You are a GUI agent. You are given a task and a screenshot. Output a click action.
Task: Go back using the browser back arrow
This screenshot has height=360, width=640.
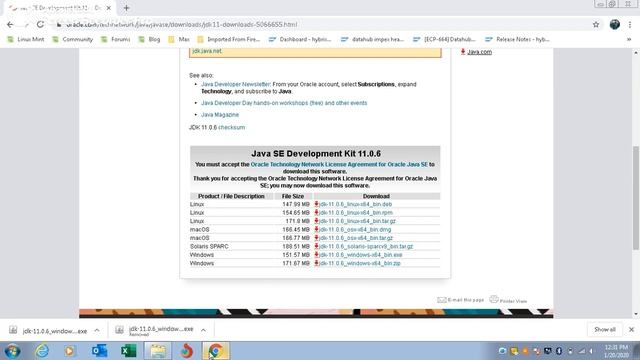[10, 24]
